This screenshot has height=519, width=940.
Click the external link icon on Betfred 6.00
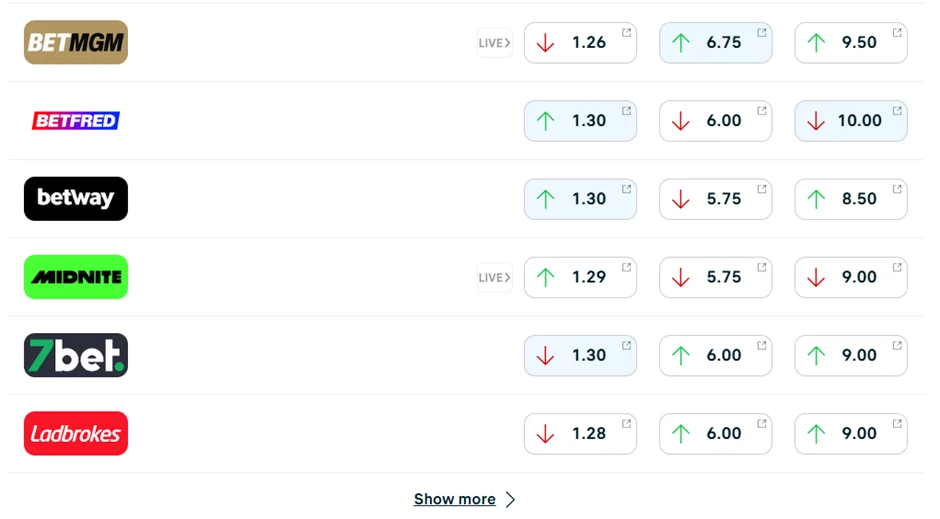pos(762,111)
